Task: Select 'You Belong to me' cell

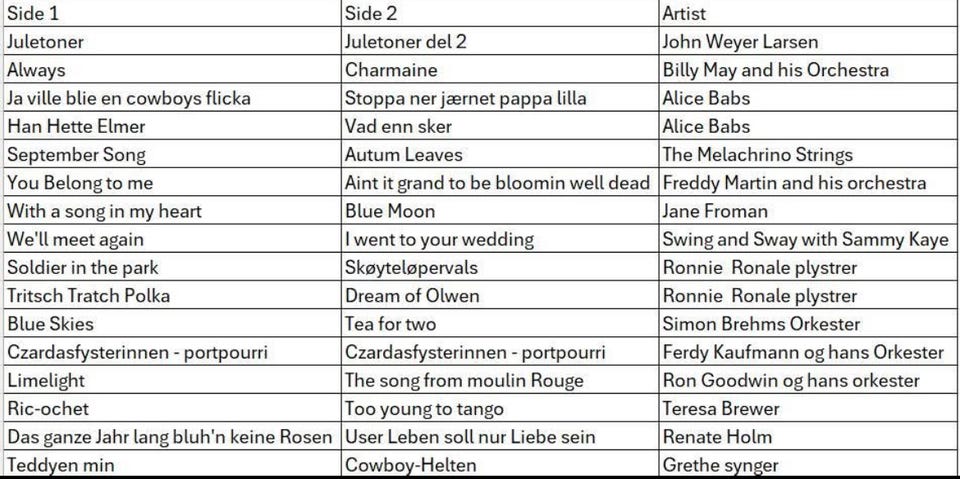Action: point(172,182)
